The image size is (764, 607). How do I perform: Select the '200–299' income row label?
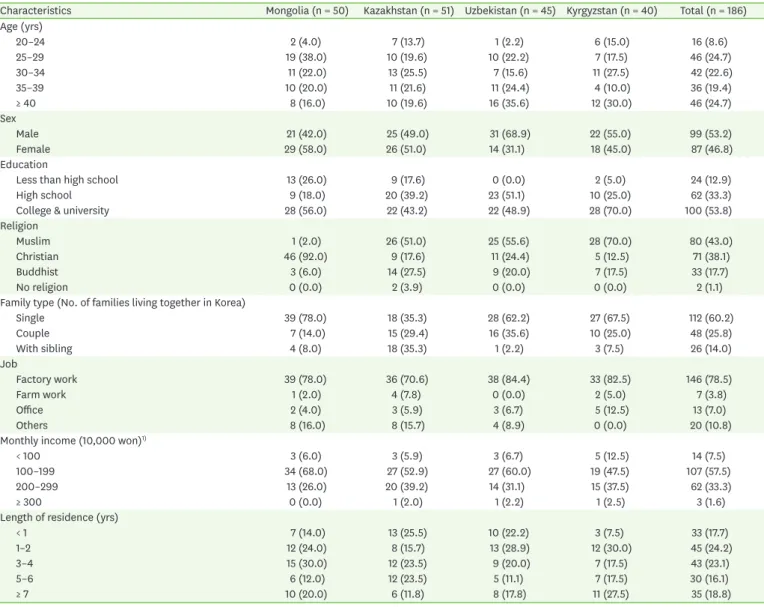[x=37, y=487]
